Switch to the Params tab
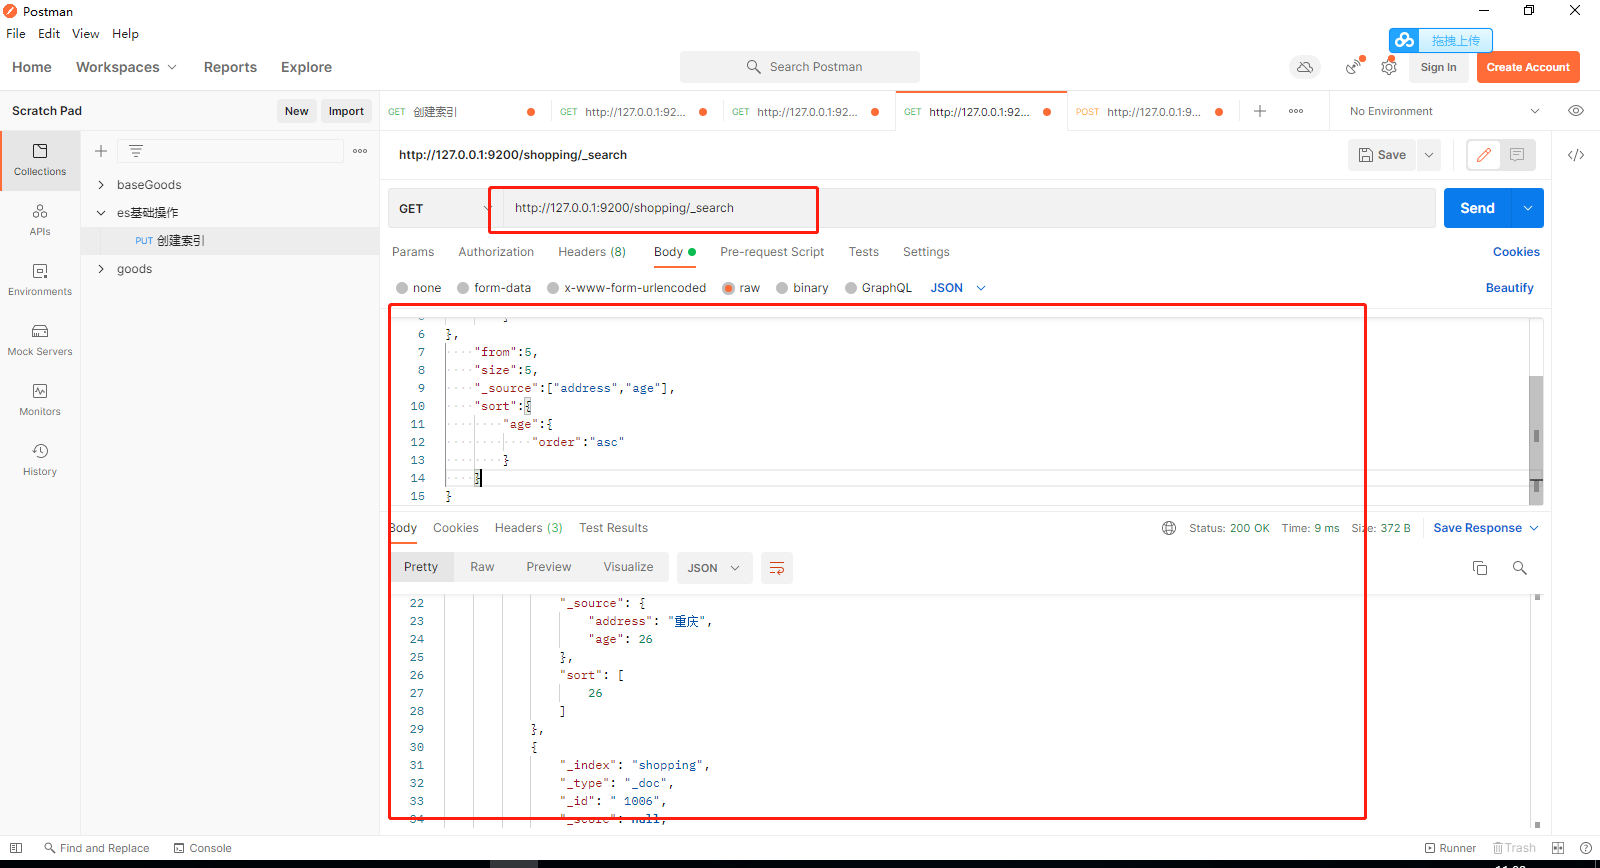1600x868 pixels. pyautogui.click(x=413, y=252)
